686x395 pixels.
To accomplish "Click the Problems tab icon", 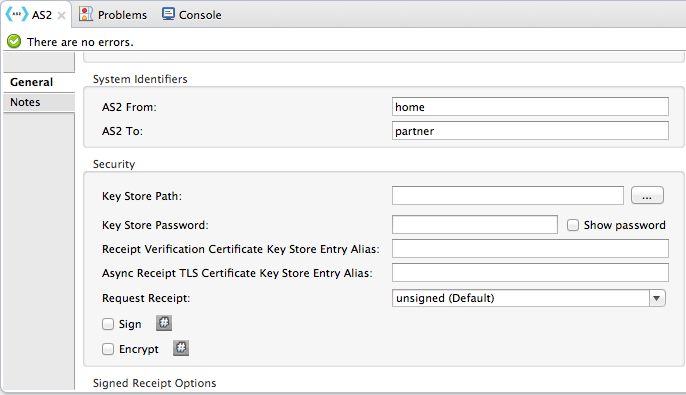I will click(x=86, y=14).
